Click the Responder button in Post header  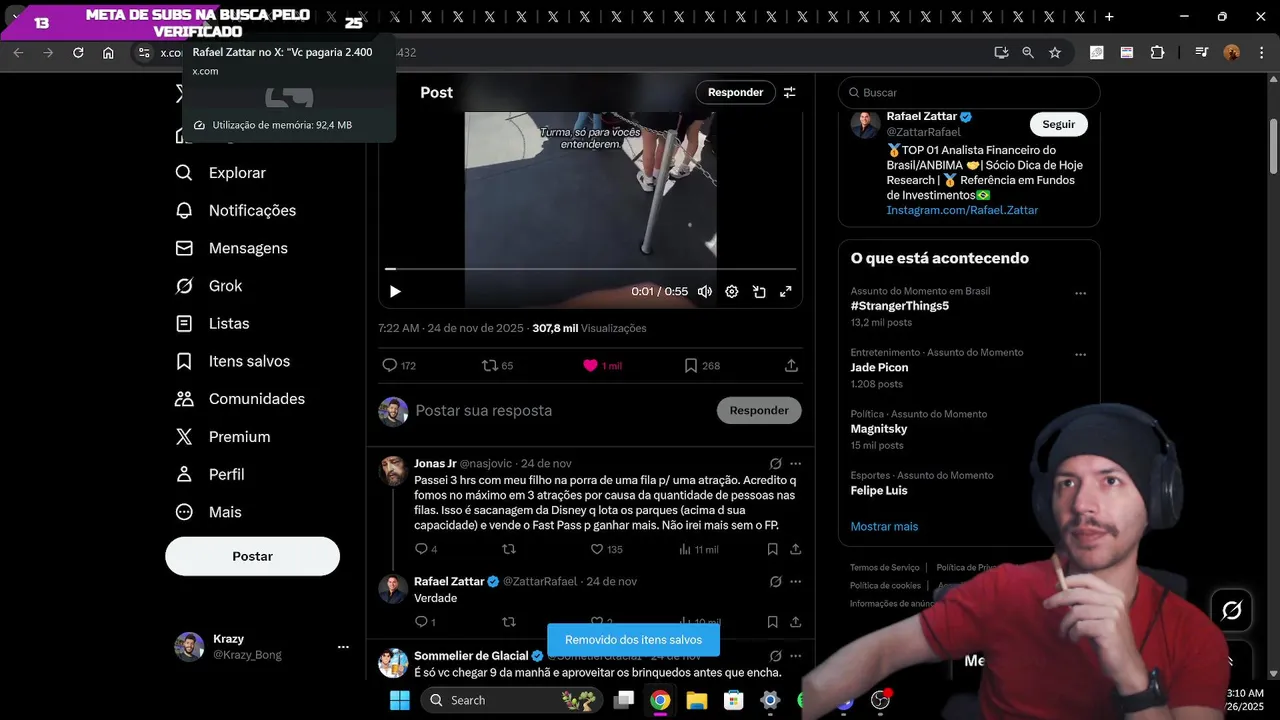point(735,92)
